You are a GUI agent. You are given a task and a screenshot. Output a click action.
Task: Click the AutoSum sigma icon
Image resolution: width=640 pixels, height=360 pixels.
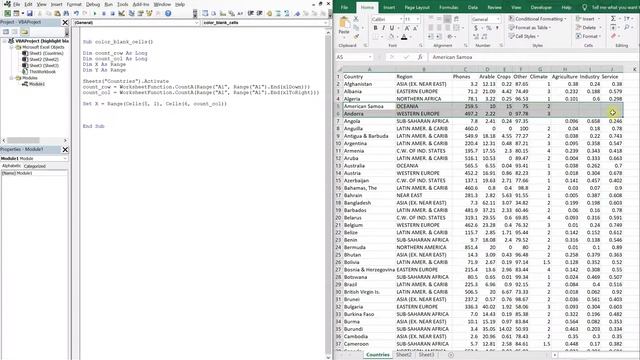pyautogui.click(x=613, y=19)
